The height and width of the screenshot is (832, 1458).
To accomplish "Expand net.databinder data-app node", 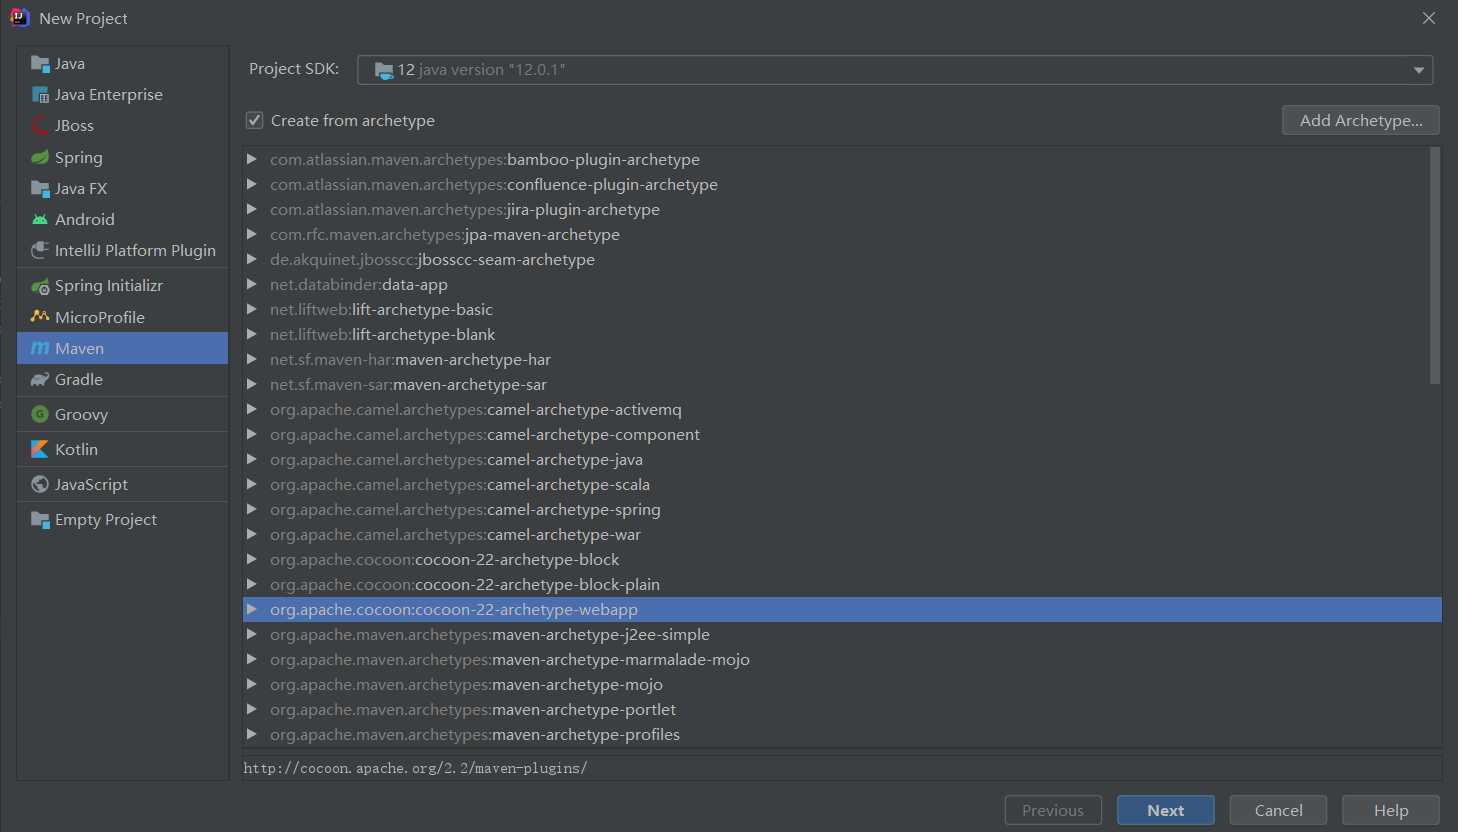I will pyautogui.click(x=252, y=284).
